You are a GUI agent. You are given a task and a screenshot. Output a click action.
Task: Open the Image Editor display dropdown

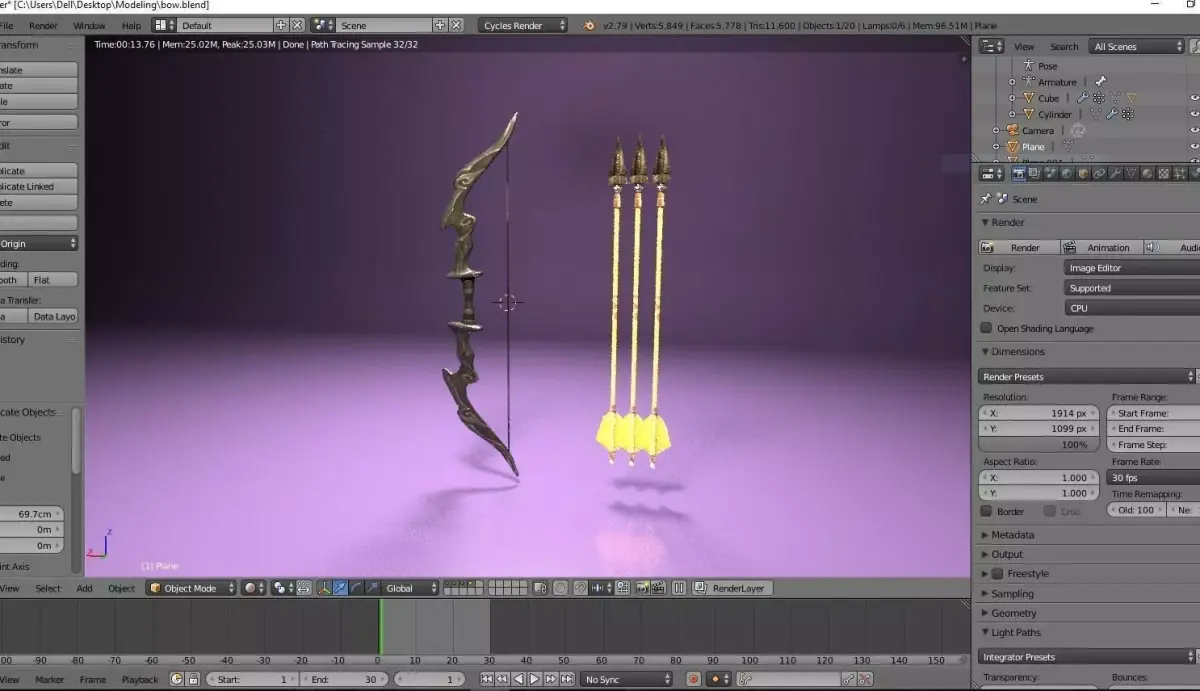pyautogui.click(x=1132, y=268)
